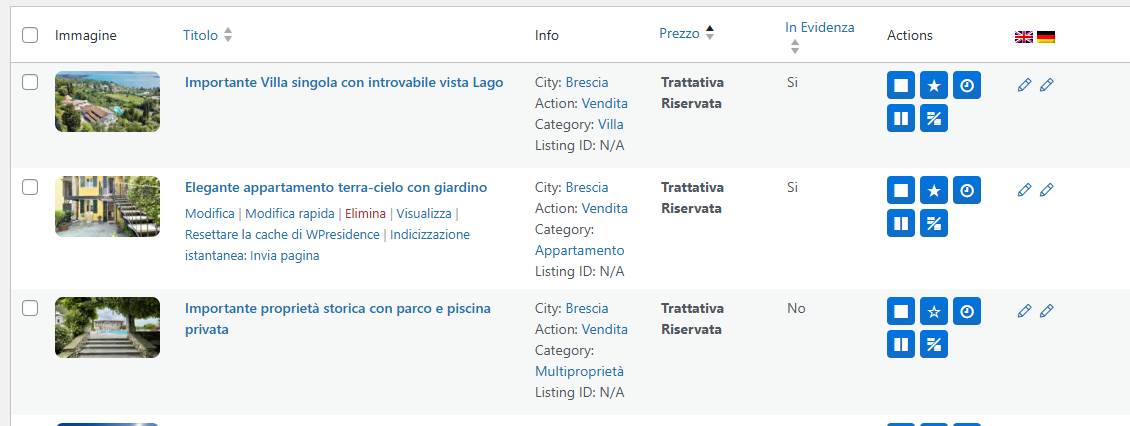Image resolution: width=1130 pixels, height=426 pixels.
Task: Click the percent icon on the Elegante appartamento row
Action: (x=934, y=223)
